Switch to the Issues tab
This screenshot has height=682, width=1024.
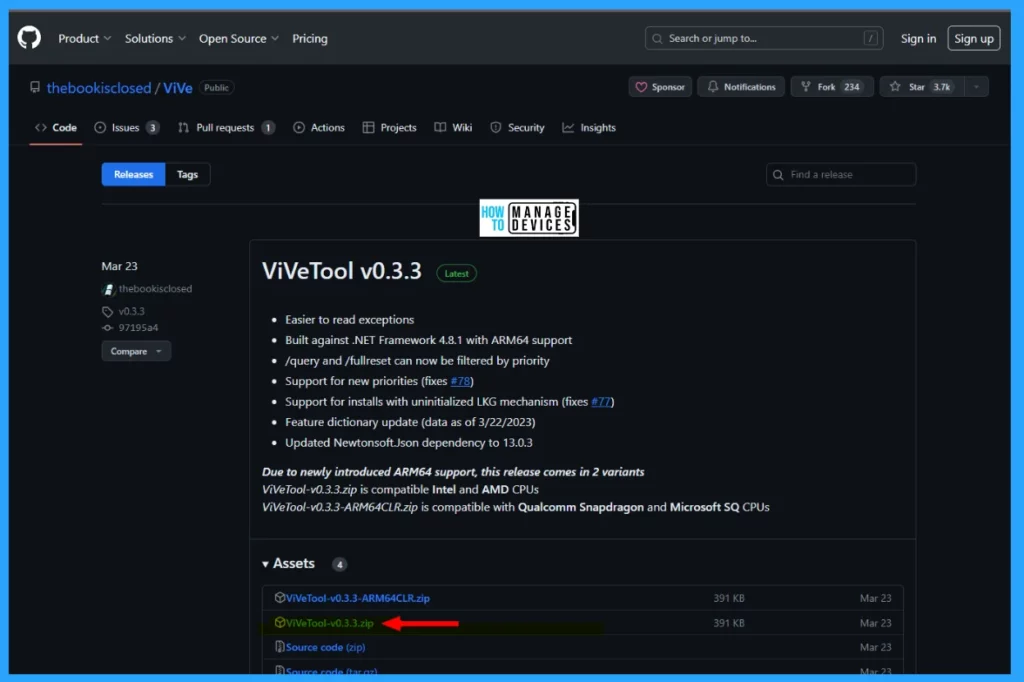[127, 127]
